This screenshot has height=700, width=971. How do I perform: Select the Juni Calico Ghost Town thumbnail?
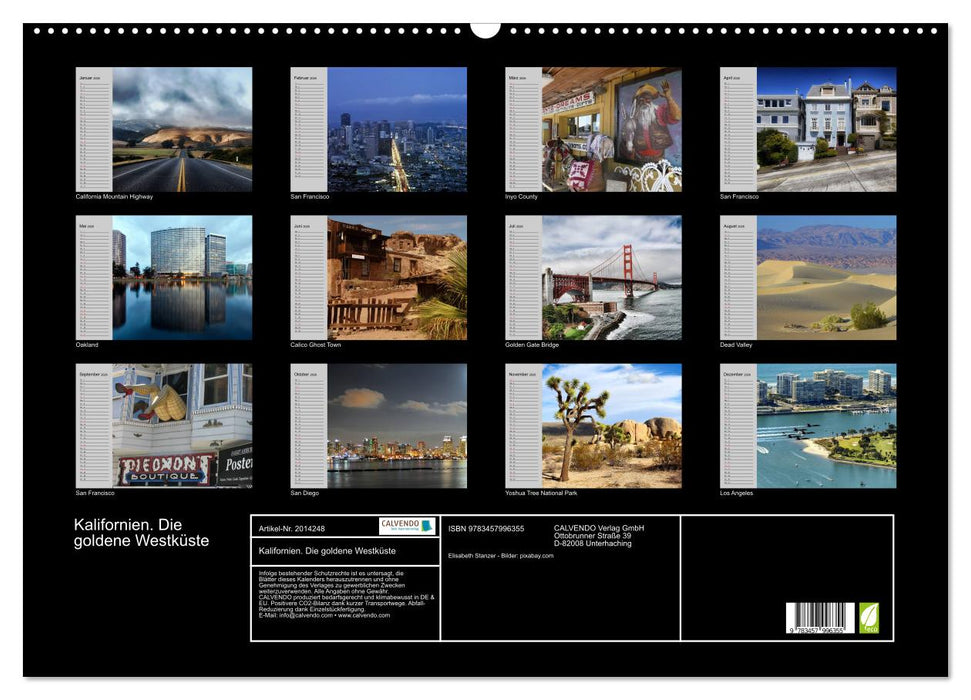pos(390,276)
